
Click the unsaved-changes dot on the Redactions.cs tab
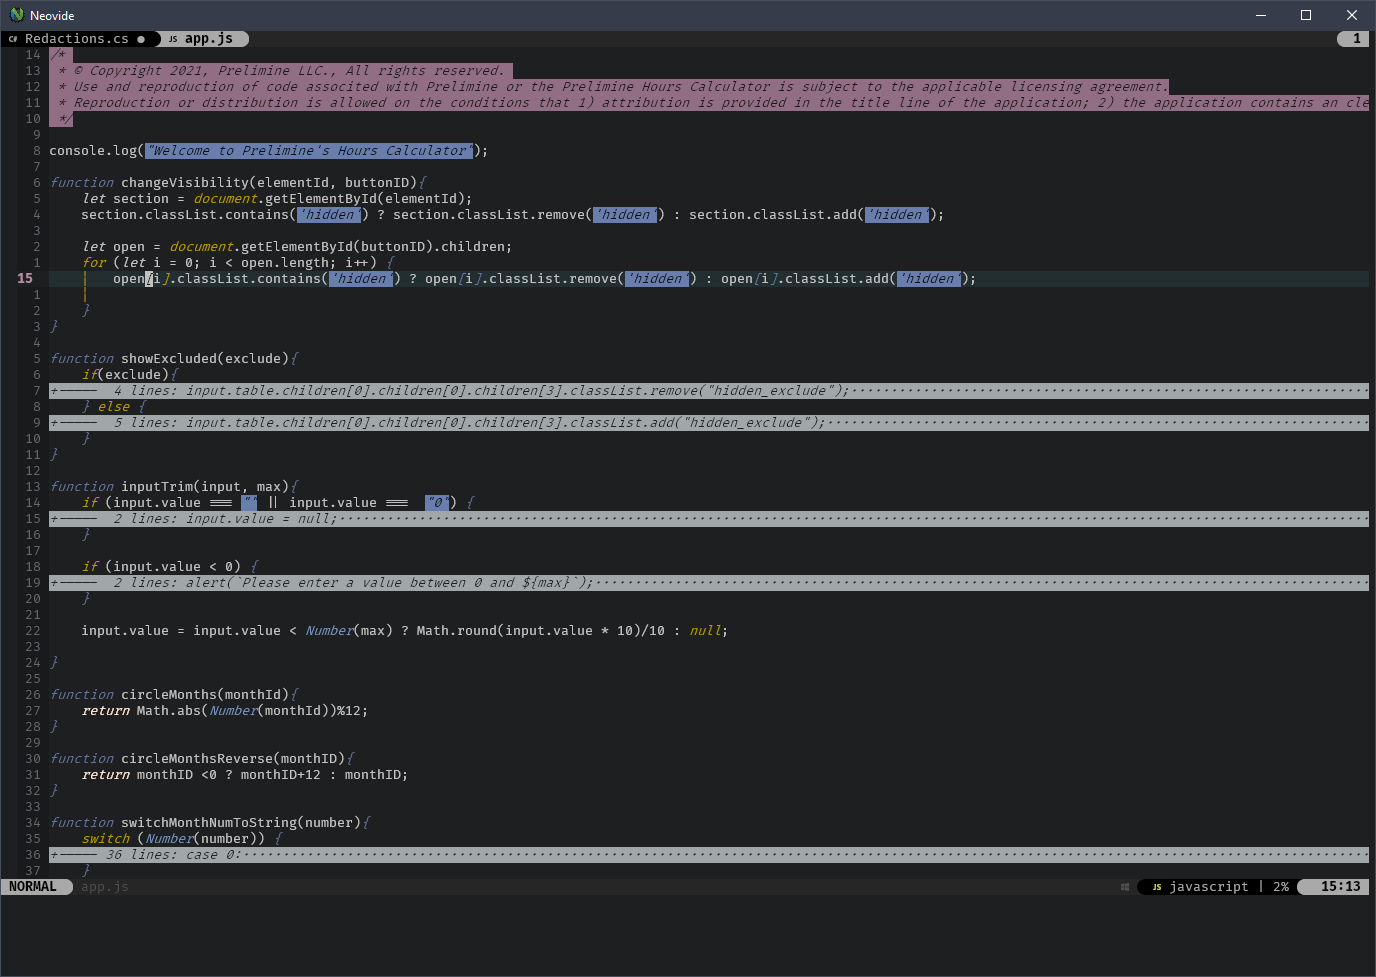[141, 39]
